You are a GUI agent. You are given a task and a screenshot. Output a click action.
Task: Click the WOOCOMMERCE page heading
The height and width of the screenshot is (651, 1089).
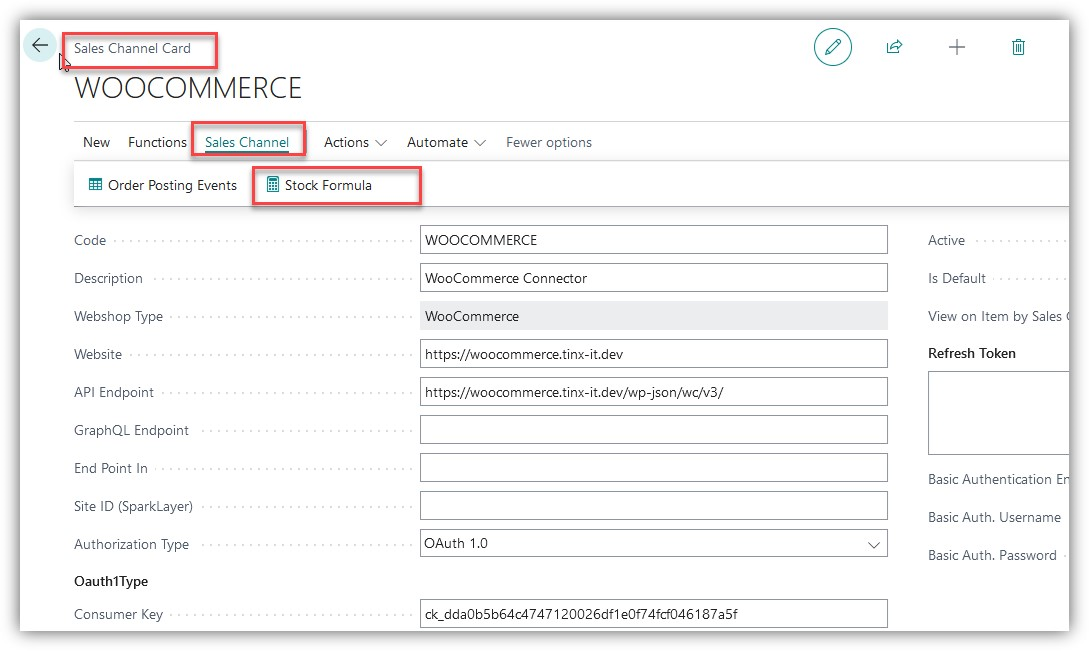188,88
